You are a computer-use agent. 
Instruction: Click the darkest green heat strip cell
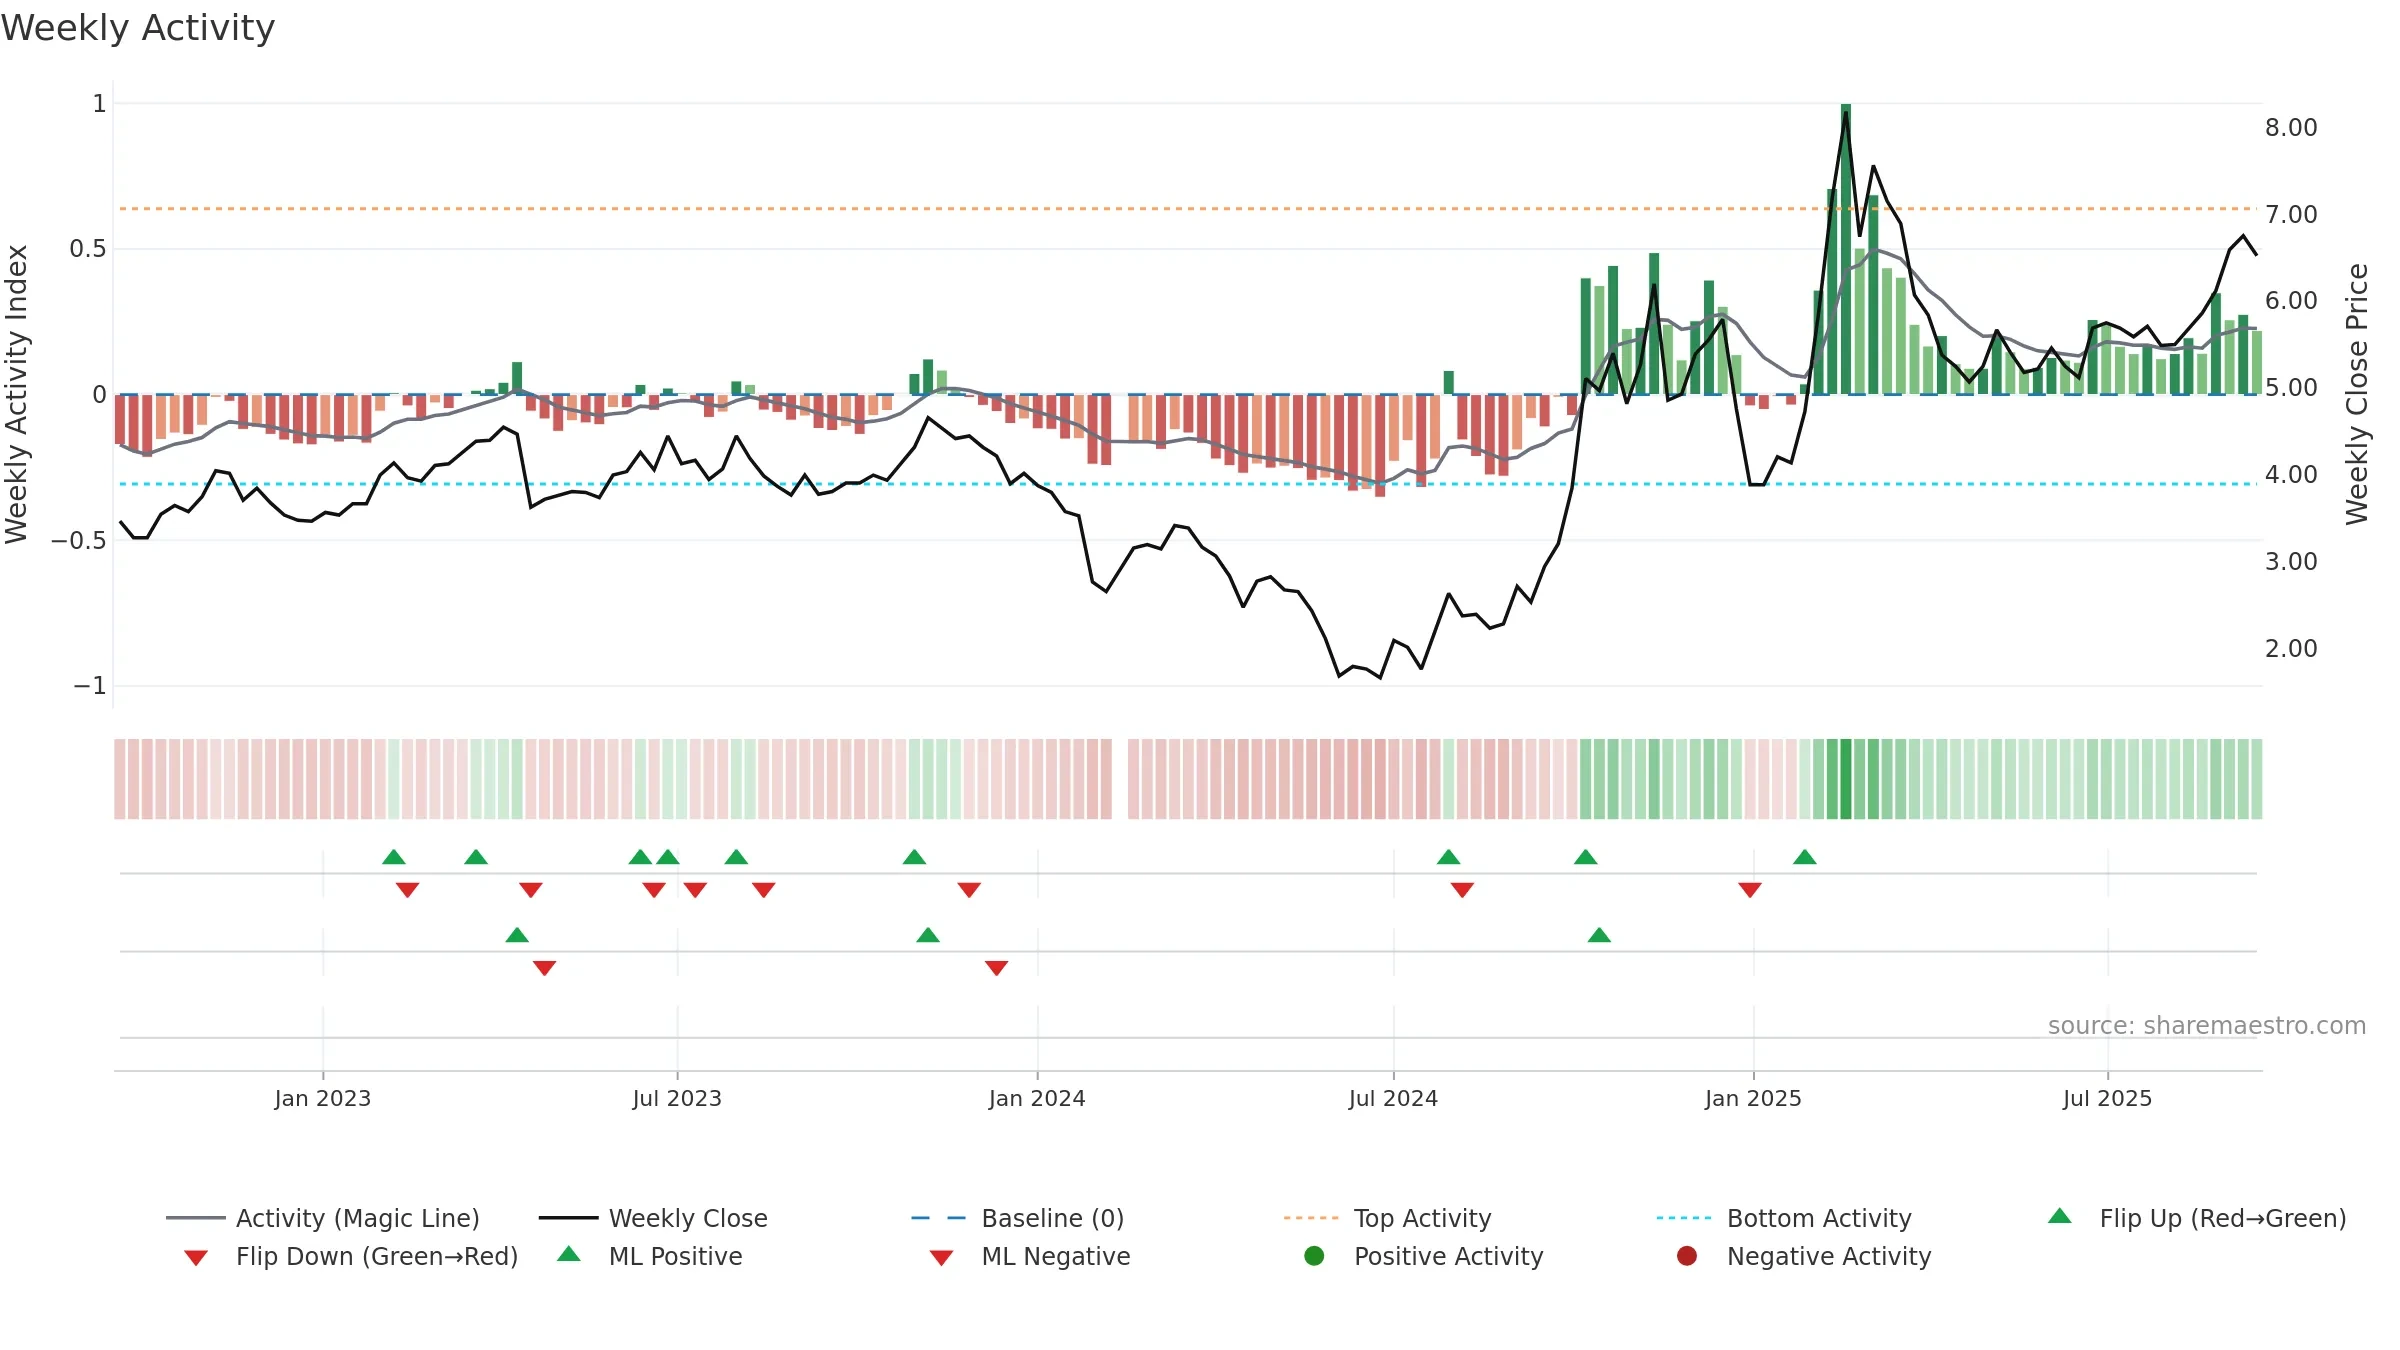click(1846, 779)
